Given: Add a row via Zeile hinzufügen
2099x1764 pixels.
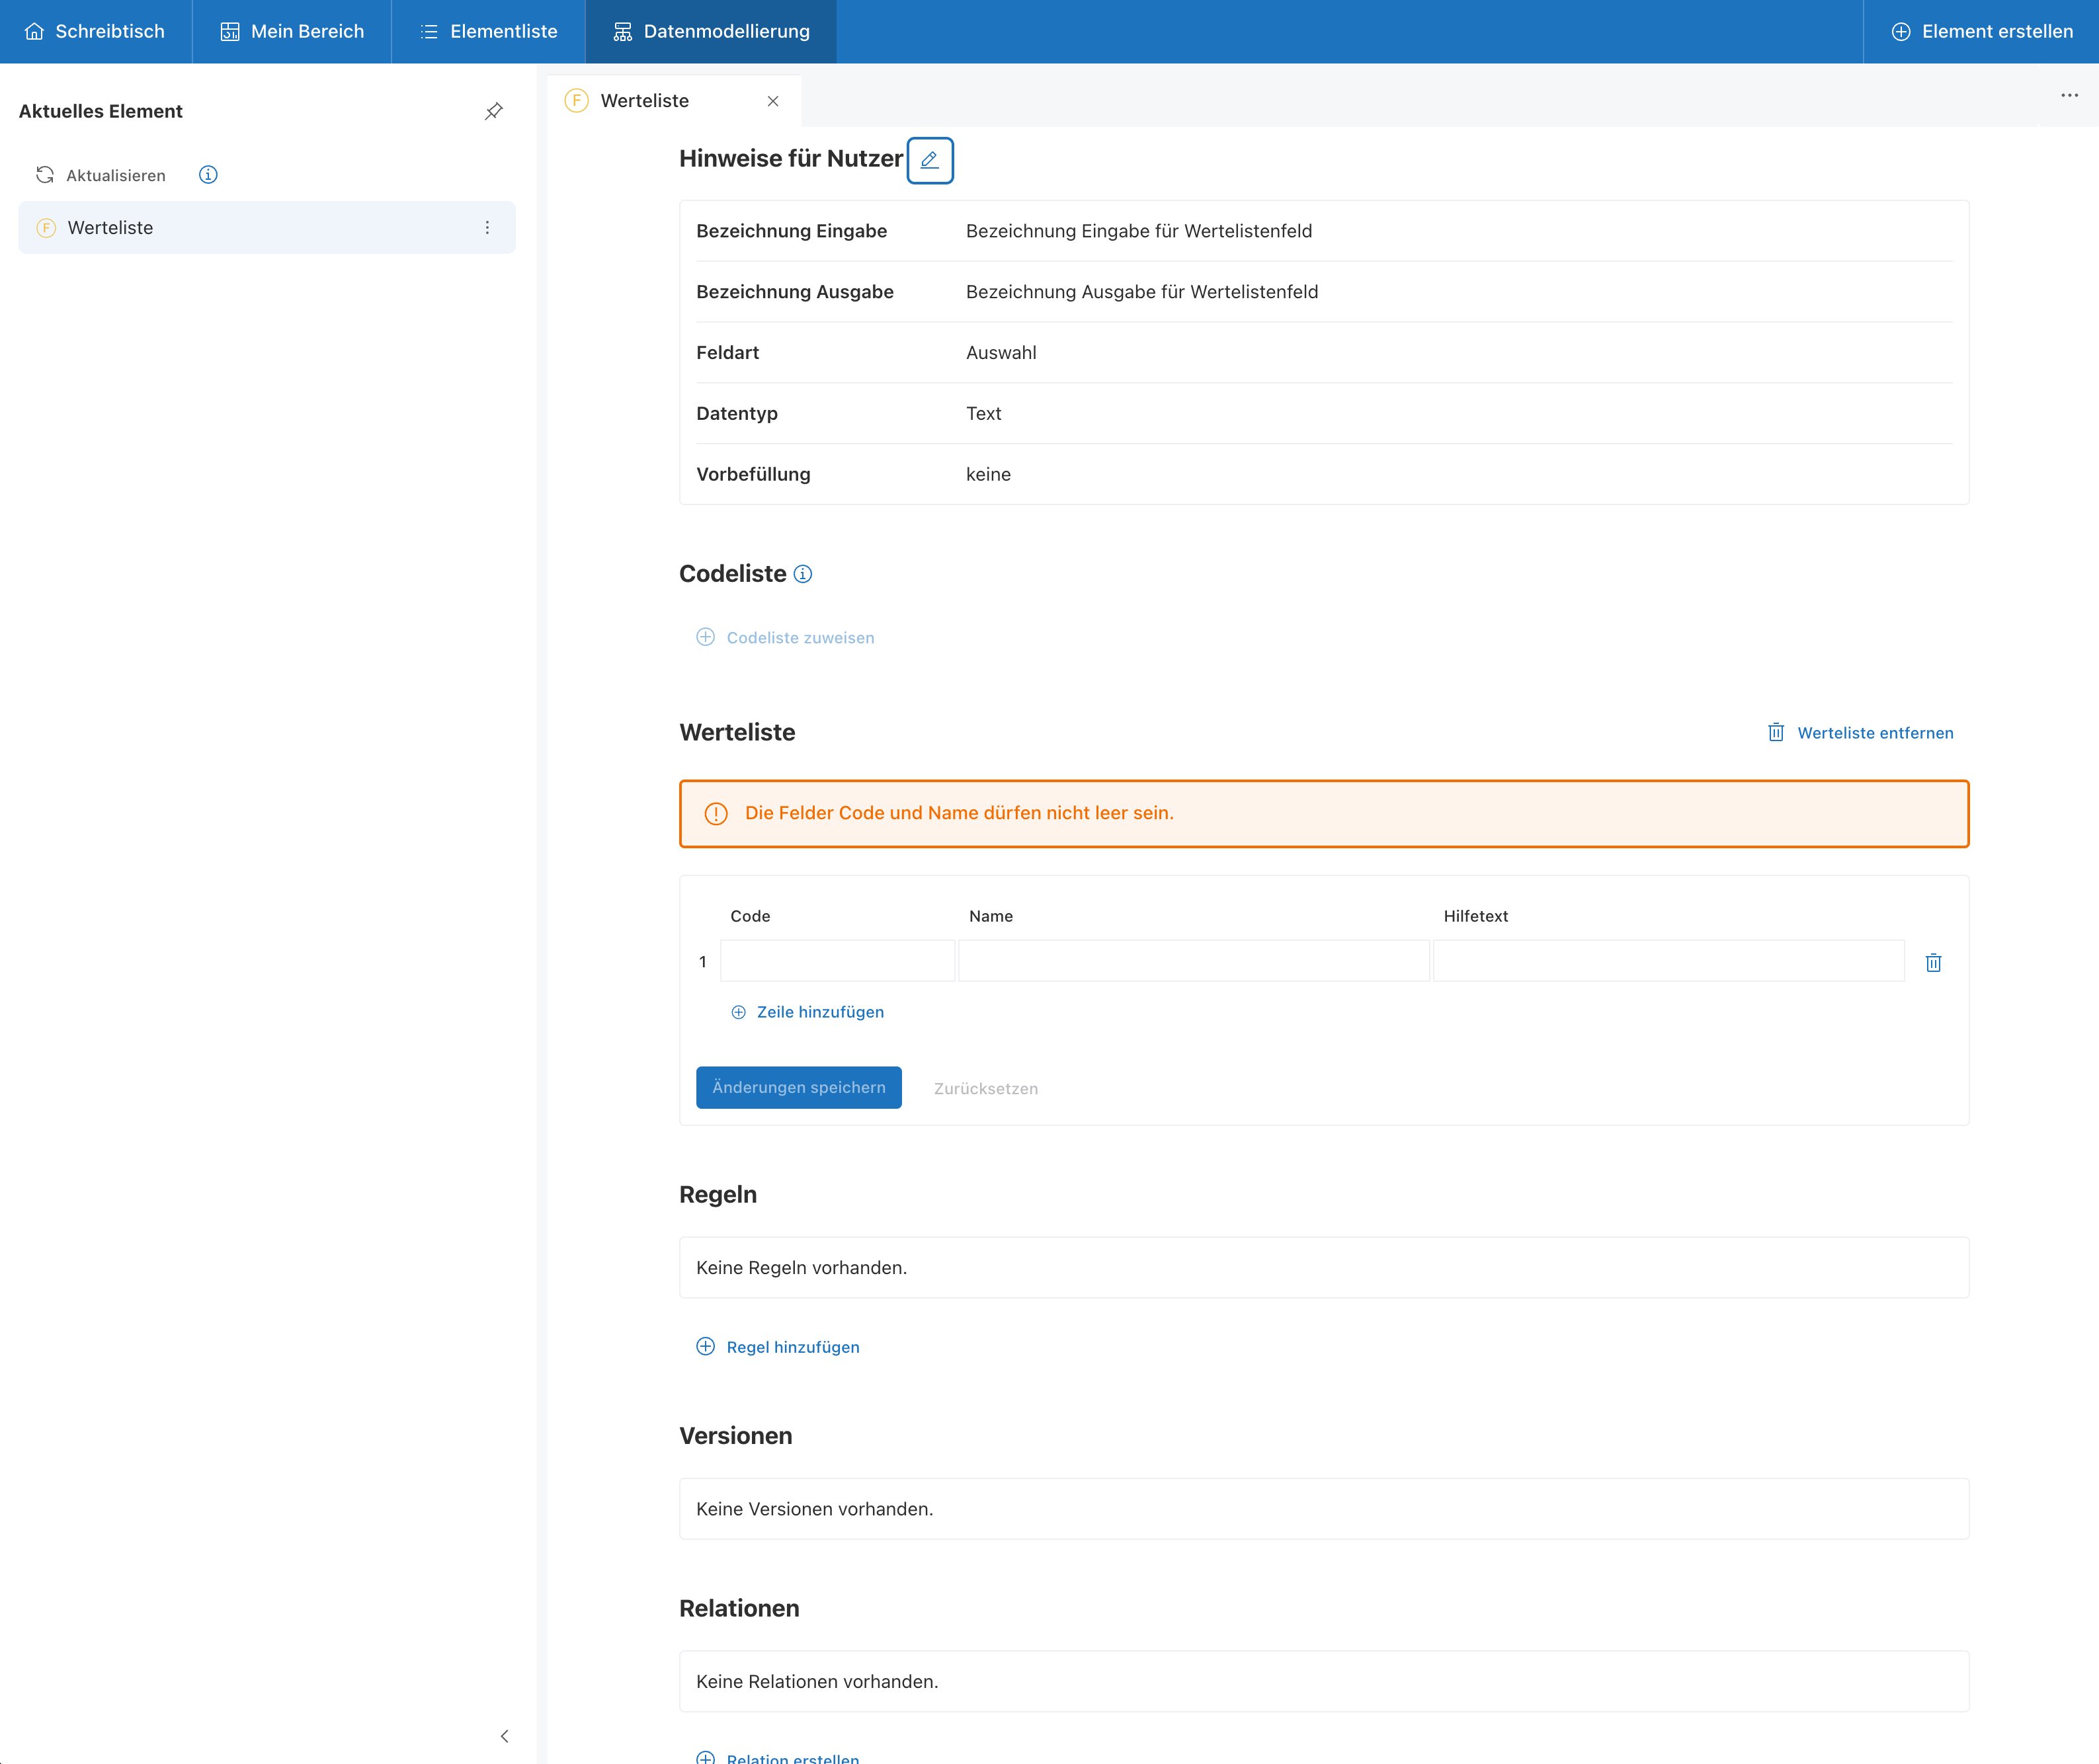Looking at the screenshot, I should coord(808,1012).
